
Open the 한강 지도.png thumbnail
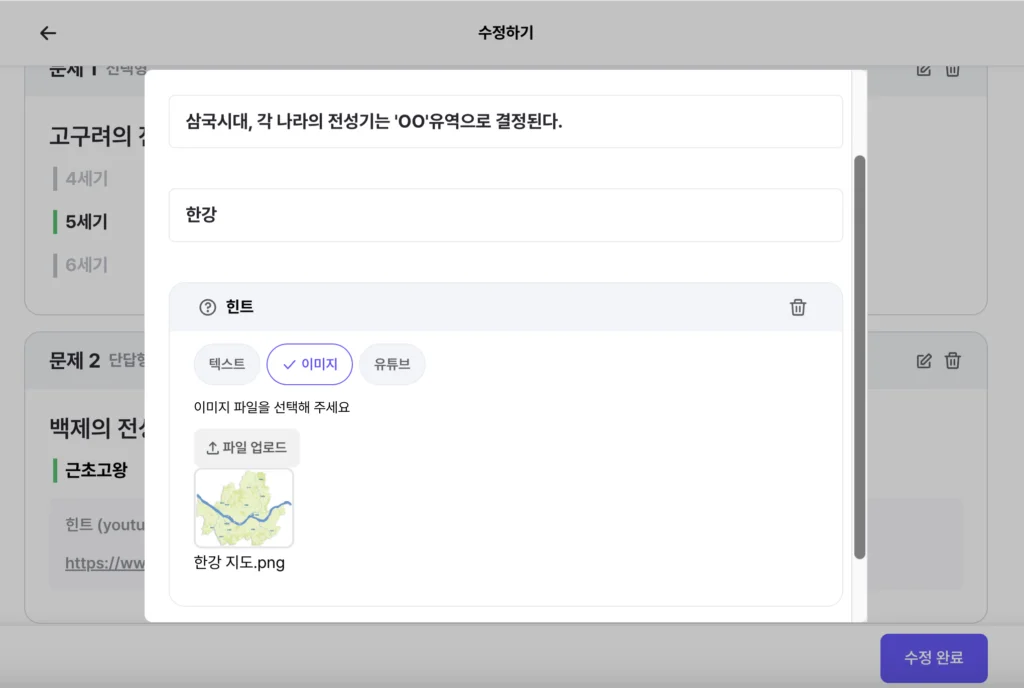243,508
